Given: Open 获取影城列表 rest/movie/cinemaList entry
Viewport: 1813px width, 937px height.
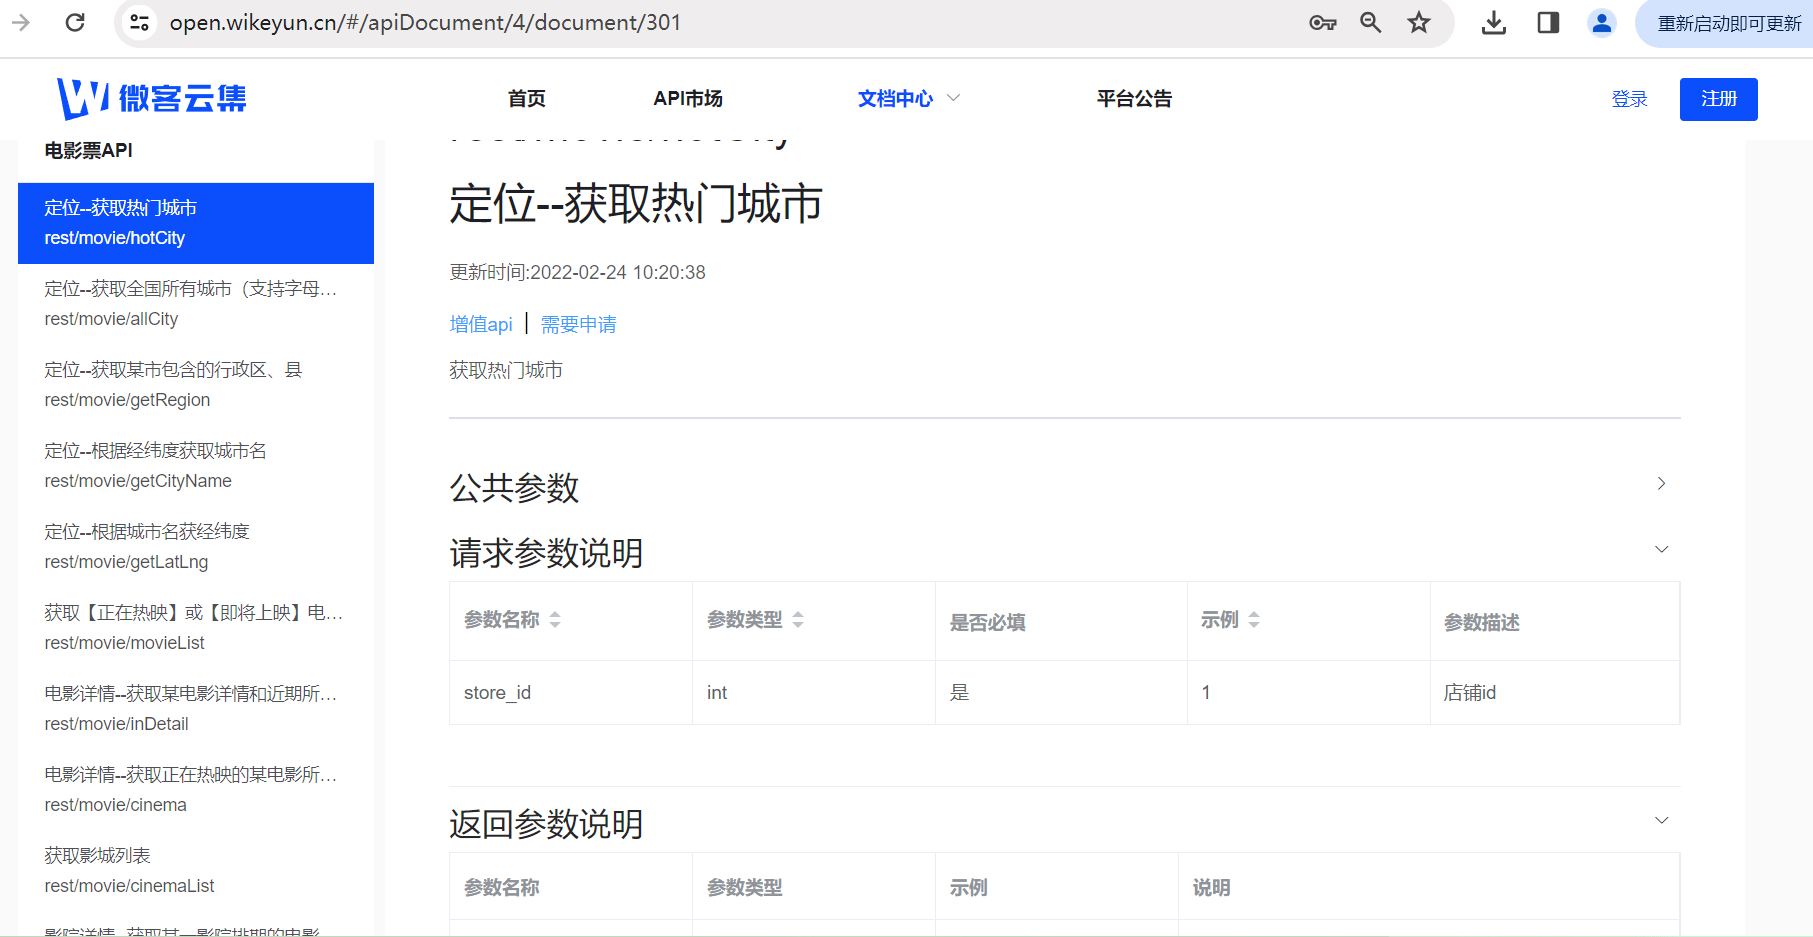Looking at the screenshot, I should [196, 871].
